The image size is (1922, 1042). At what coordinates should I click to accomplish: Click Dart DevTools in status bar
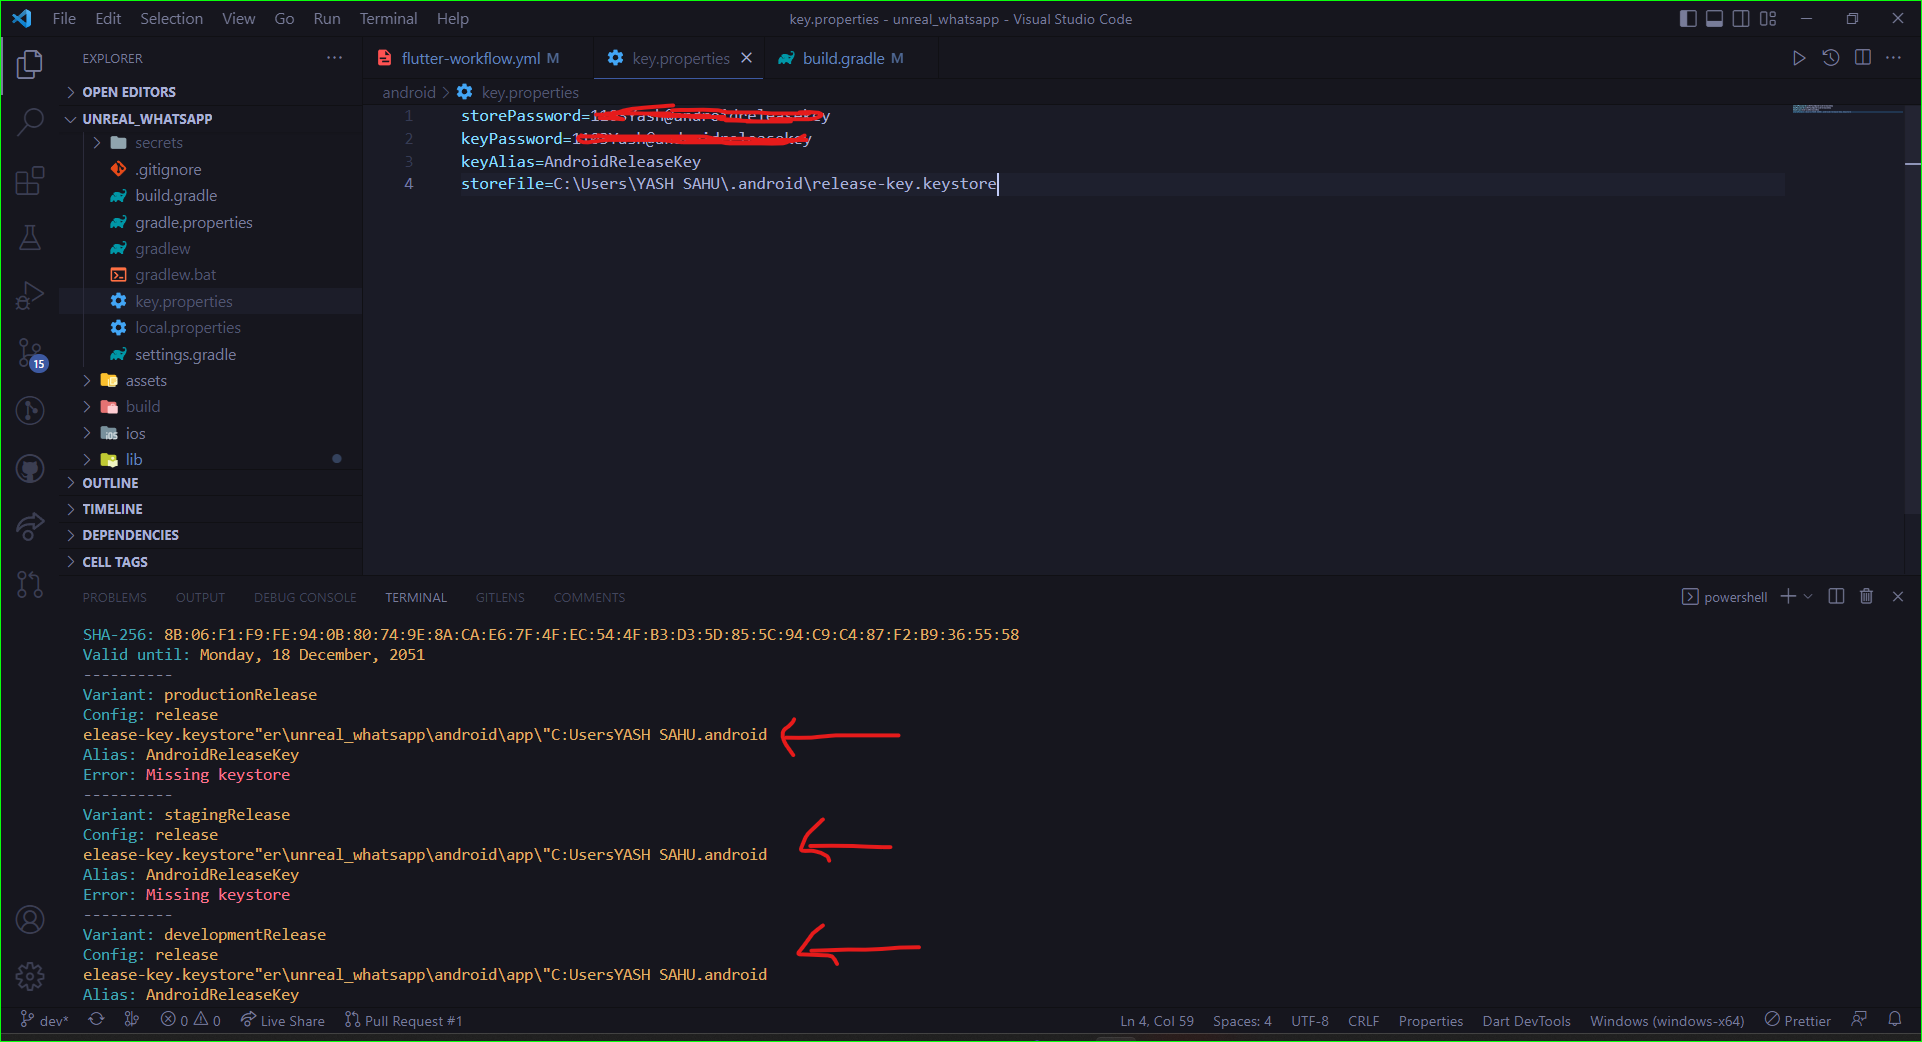pyautogui.click(x=1526, y=1020)
